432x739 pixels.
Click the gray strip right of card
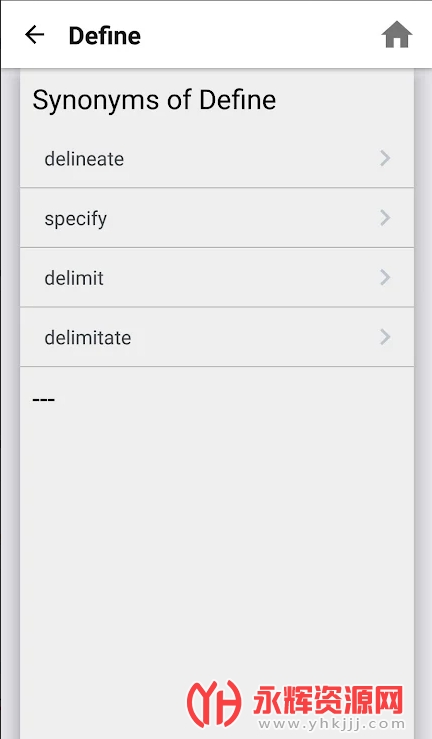click(423, 403)
